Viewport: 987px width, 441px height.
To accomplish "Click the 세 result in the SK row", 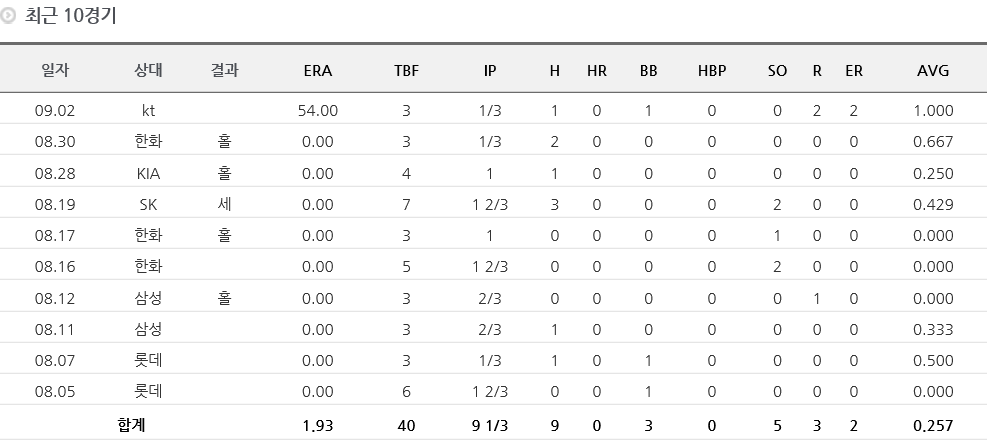I will [225, 204].
